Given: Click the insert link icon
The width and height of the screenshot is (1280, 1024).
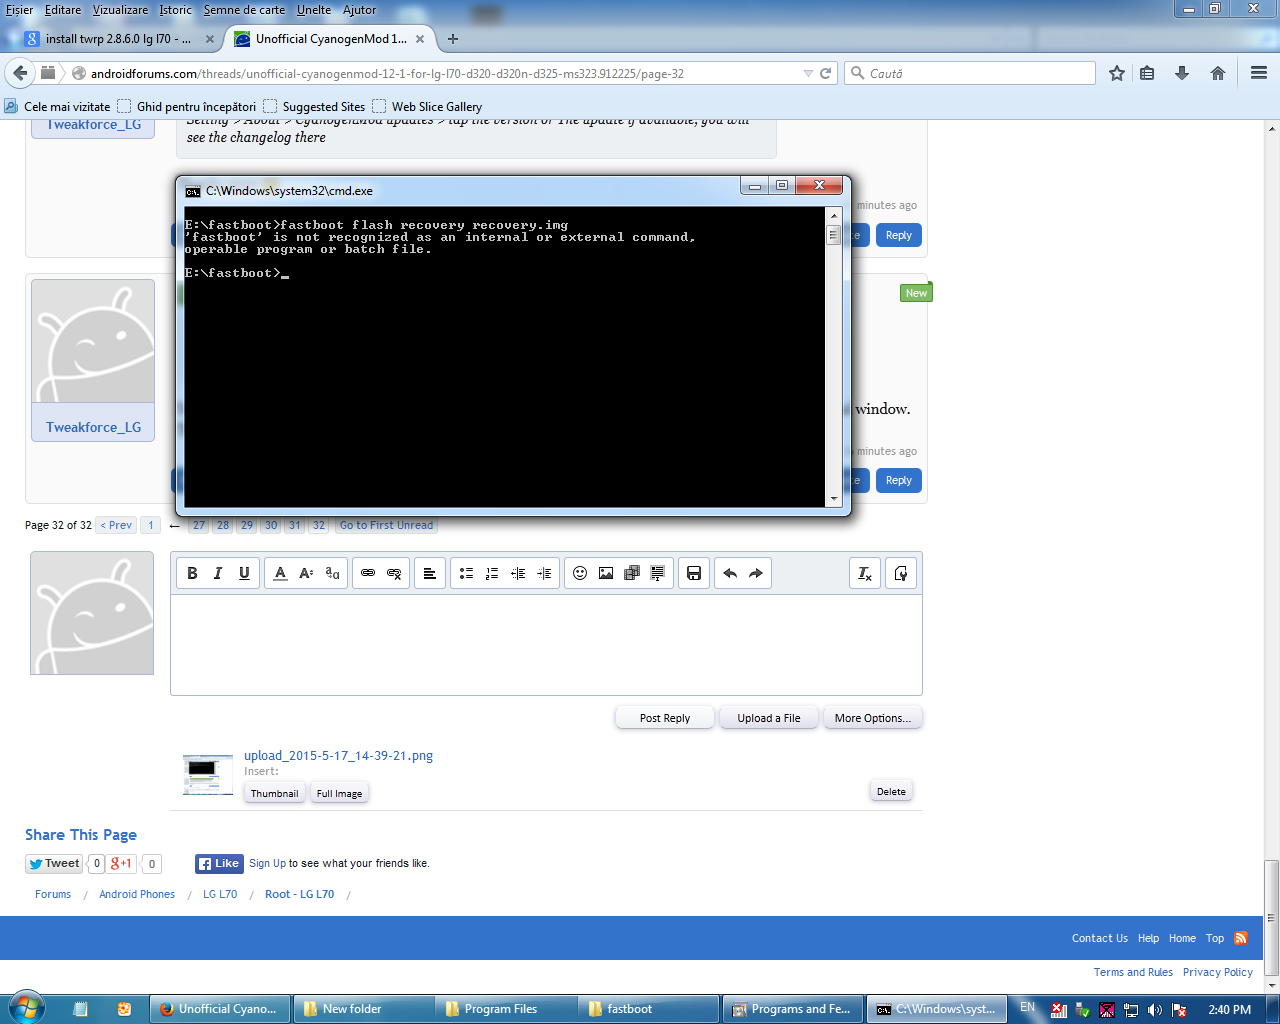Looking at the screenshot, I should coord(368,573).
